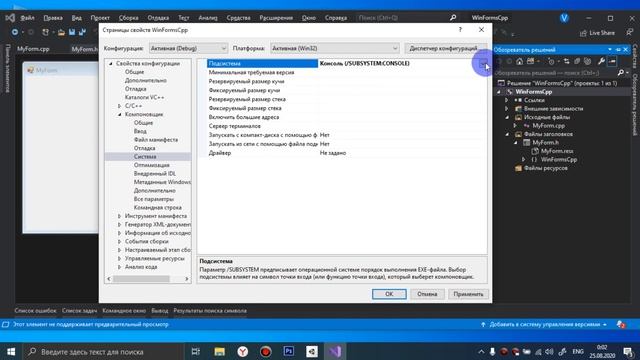The height and width of the screenshot is (360, 640).
Task: Collapse the Компоновщик tree node
Action: (120, 115)
